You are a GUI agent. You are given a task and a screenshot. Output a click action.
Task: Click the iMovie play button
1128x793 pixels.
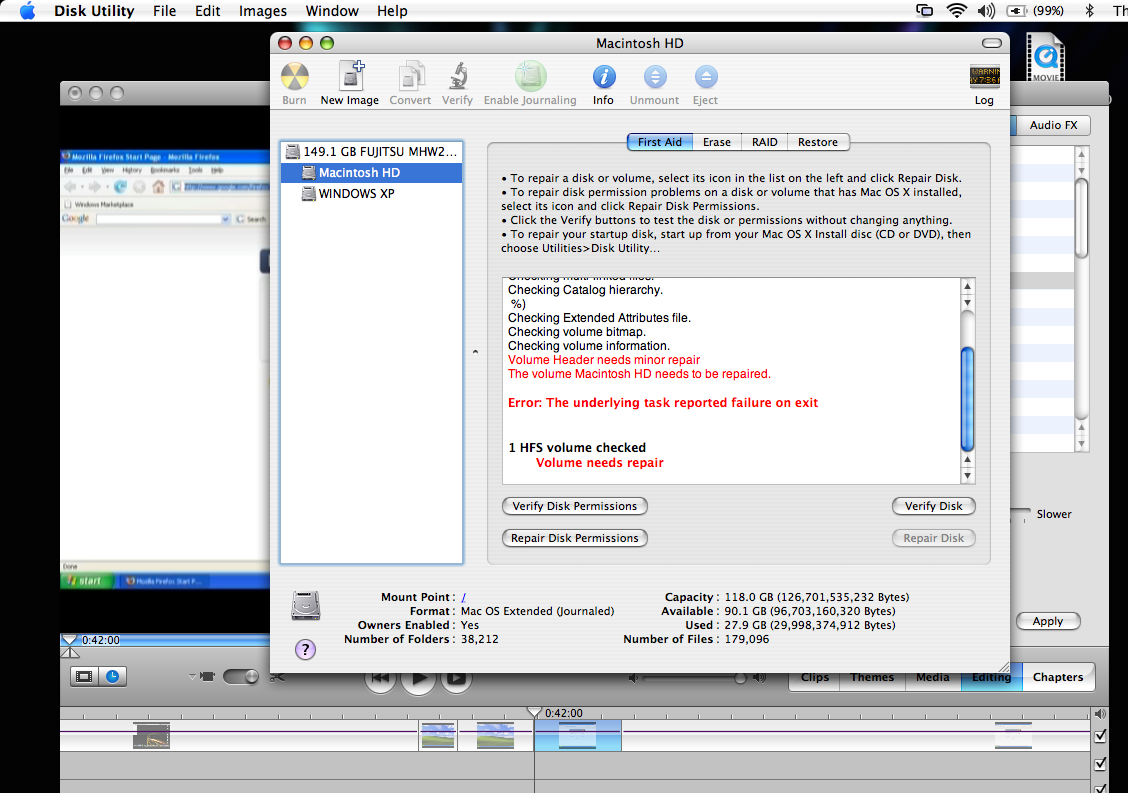coord(419,678)
